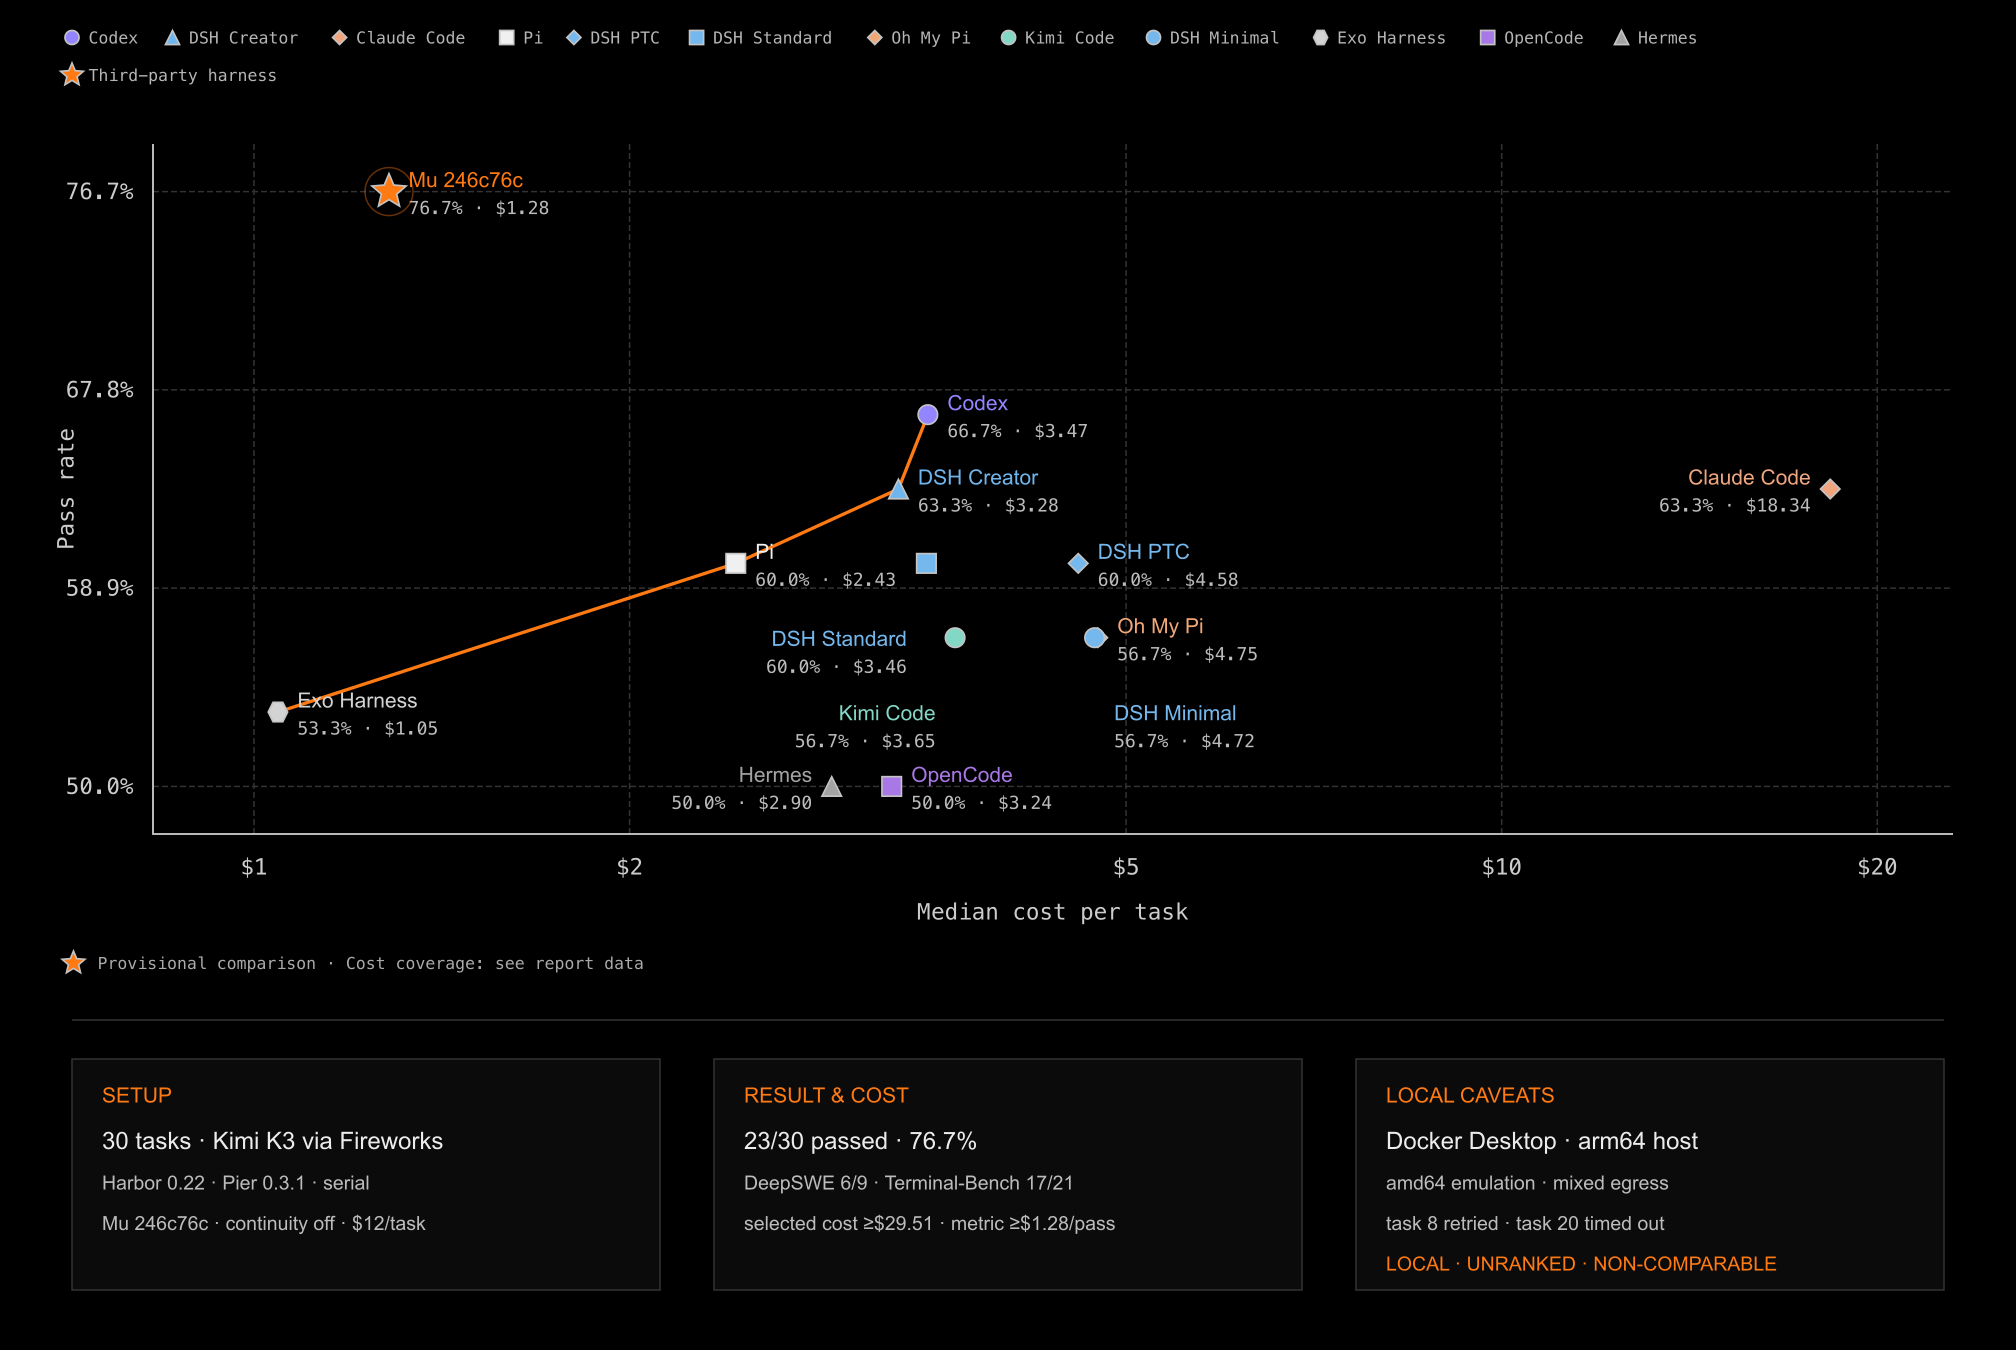Click the Codex purple circle data point
Viewport: 2016px width, 1350px height.
tap(928, 414)
